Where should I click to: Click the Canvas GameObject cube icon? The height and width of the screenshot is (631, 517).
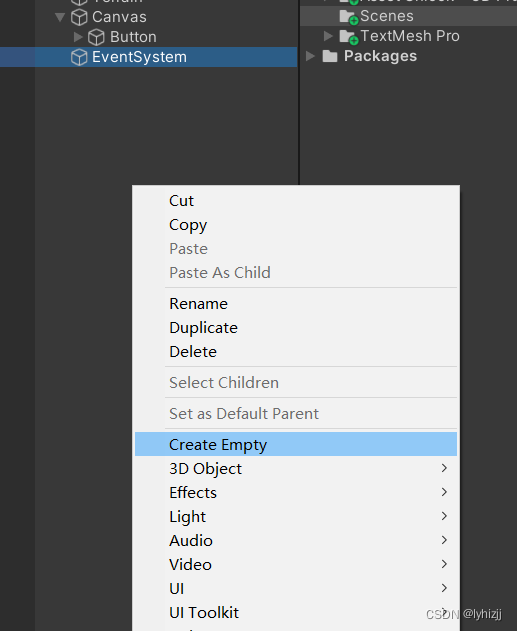(79, 17)
